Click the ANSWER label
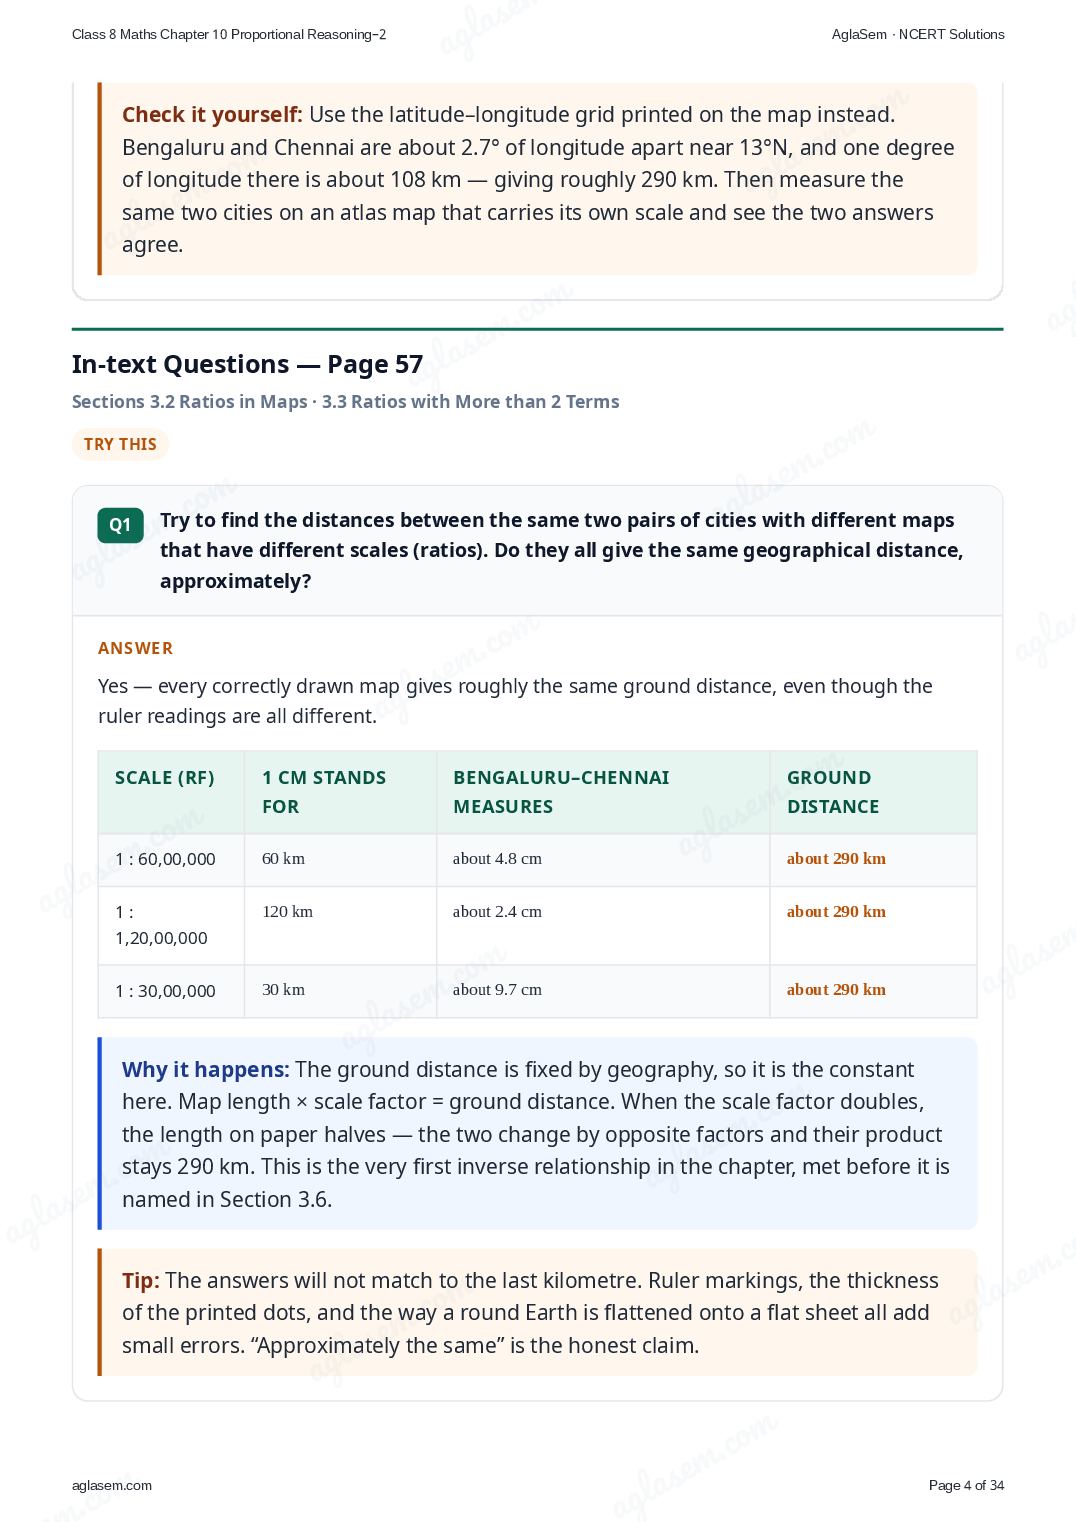This screenshot has width=1076, height=1522. pos(135,648)
